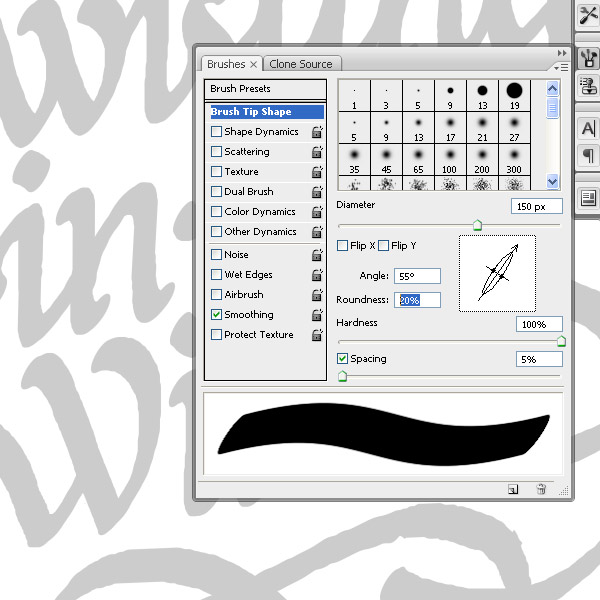The width and height of the screenshot is (600, 600).
Task: Open the Brush Presets section
Action: tap(265, 89)
